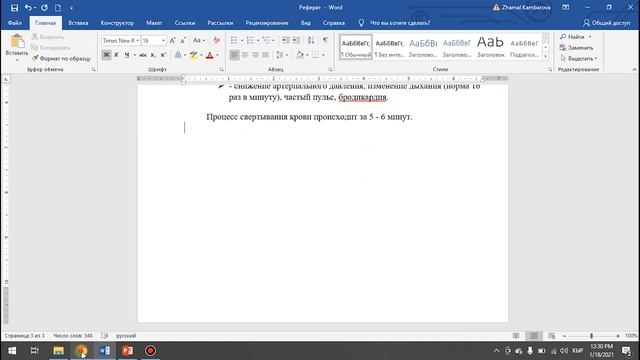Open text effects and typography
The image size is (640, 360).
coord(178,55)
